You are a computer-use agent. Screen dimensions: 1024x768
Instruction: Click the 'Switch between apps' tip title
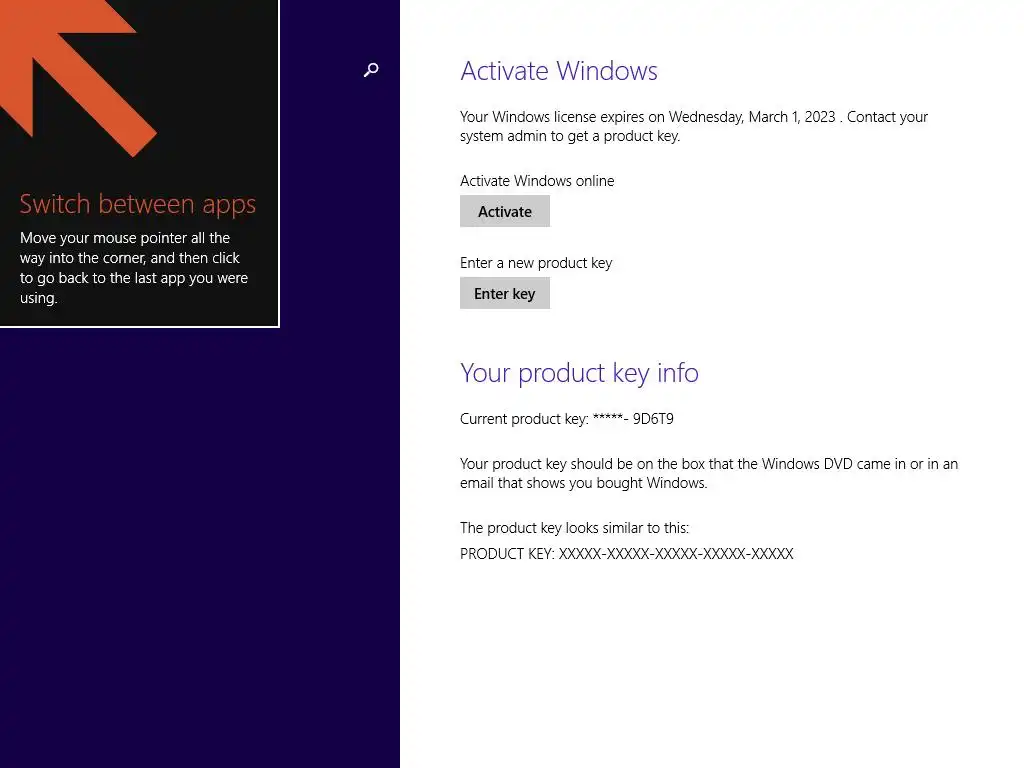[138, 204]
